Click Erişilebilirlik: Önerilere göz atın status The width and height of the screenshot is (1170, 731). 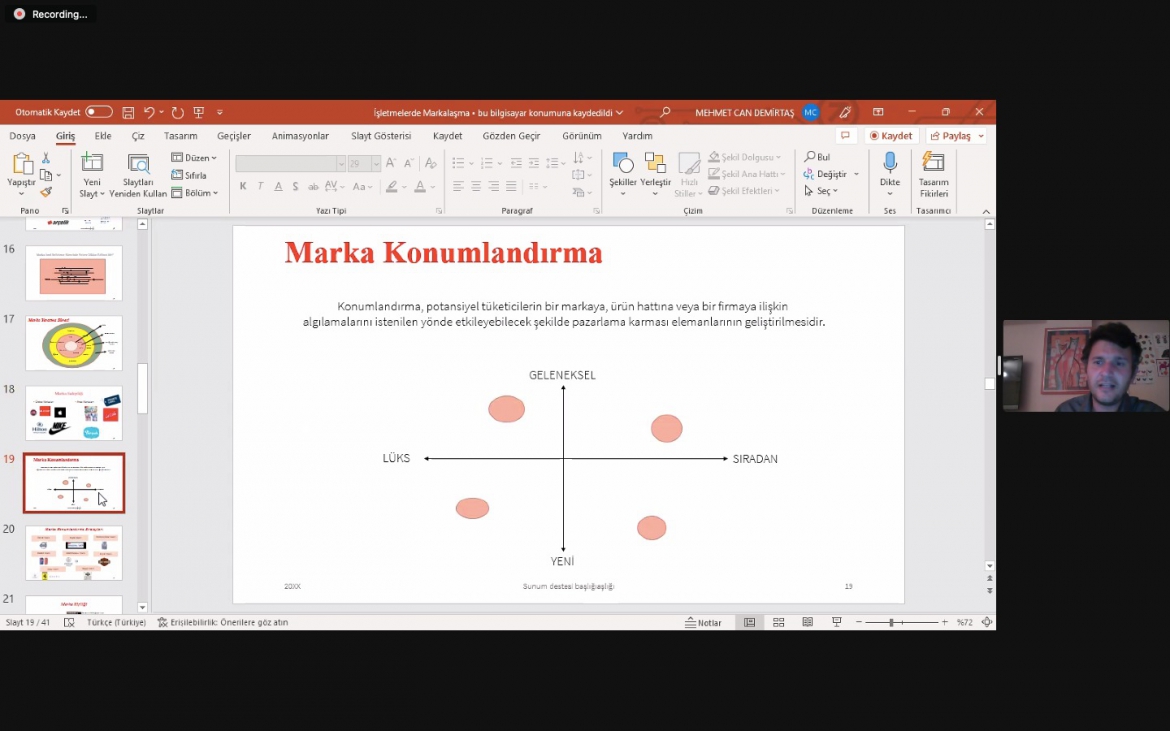click(x=222, y=622)
